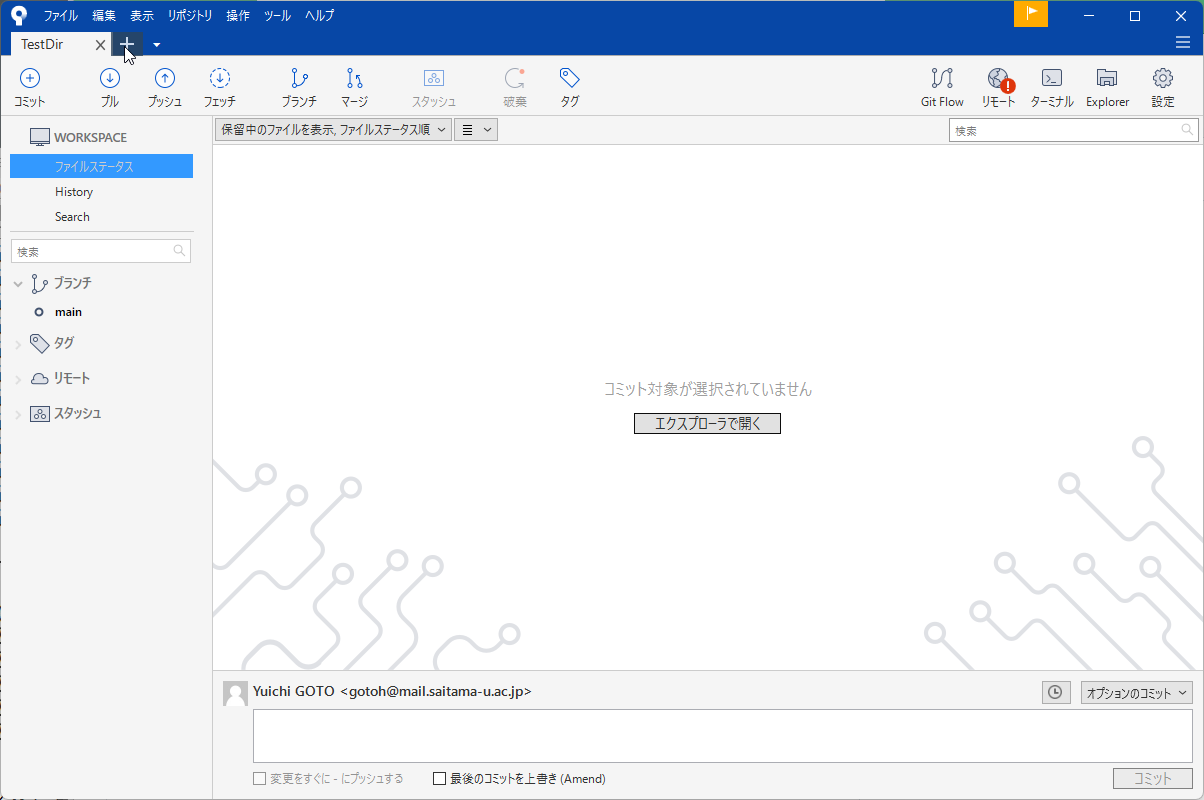Click the Branch (ブランチ) toolbar icon

point(299,78)
